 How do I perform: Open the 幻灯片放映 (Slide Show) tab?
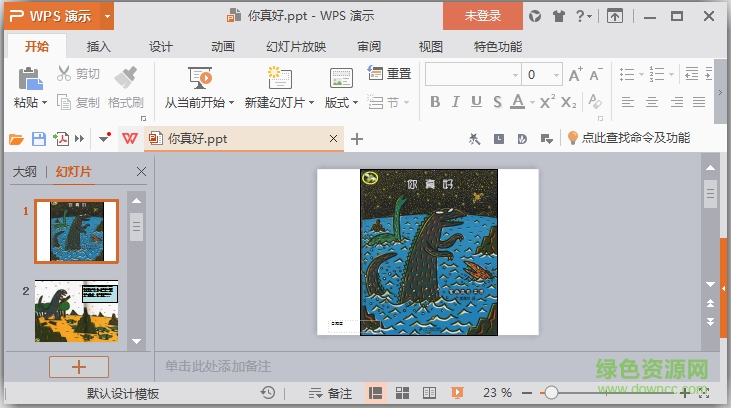[x=296, y=47]
